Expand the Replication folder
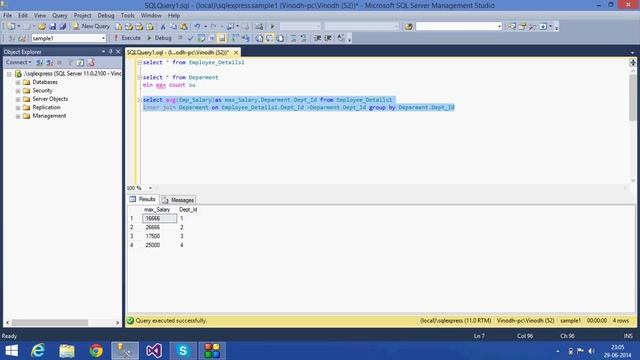 coord(18,108)
